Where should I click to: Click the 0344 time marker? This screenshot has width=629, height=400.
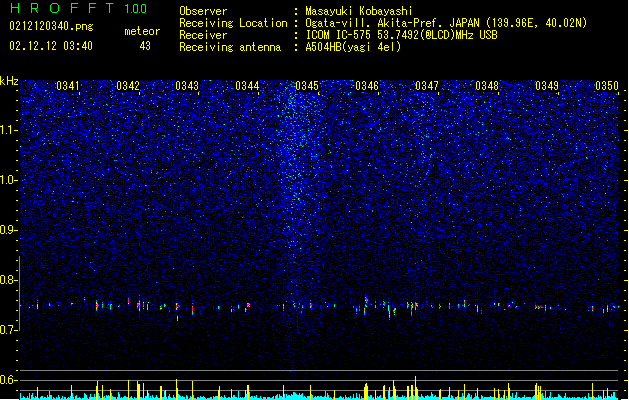point(247,86)
